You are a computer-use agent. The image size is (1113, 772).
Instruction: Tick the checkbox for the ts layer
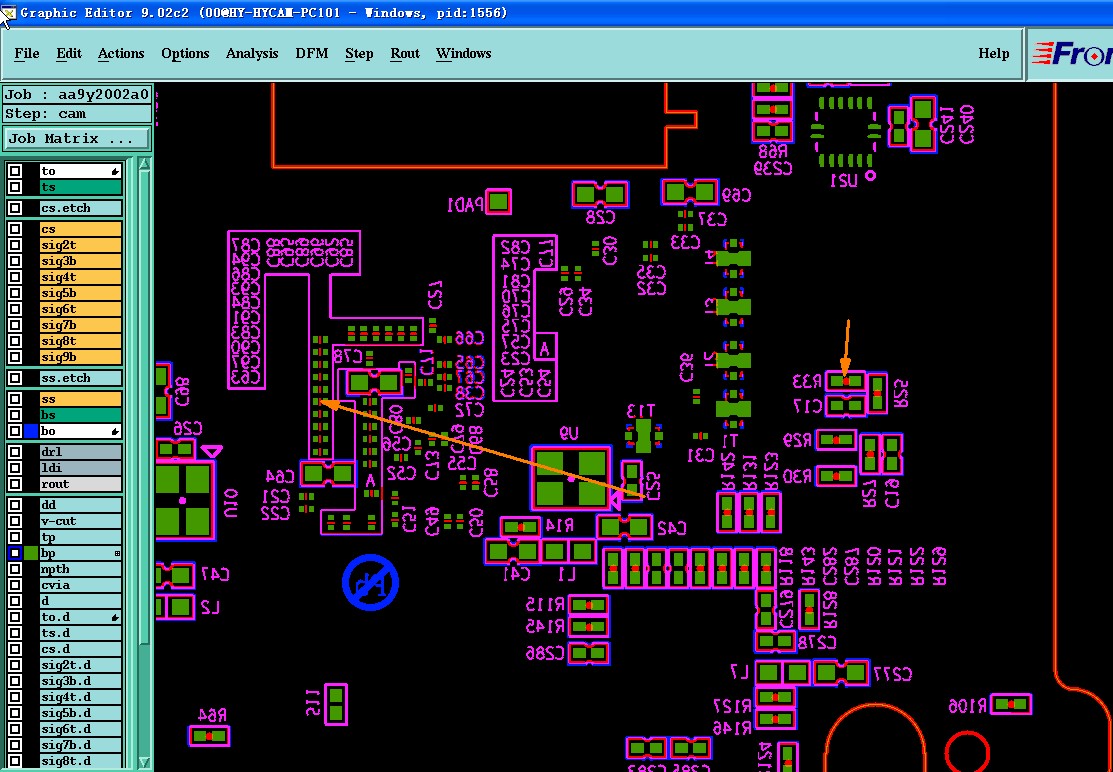(14, 187)
